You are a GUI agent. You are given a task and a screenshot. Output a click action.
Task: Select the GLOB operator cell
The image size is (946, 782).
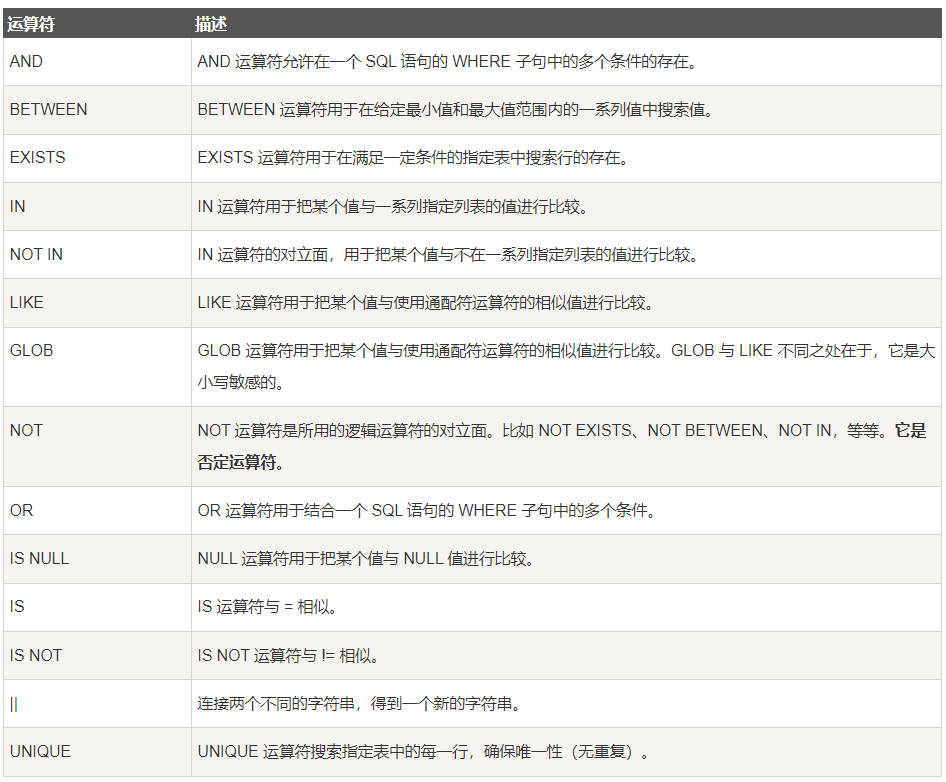[x=97, y=366]
